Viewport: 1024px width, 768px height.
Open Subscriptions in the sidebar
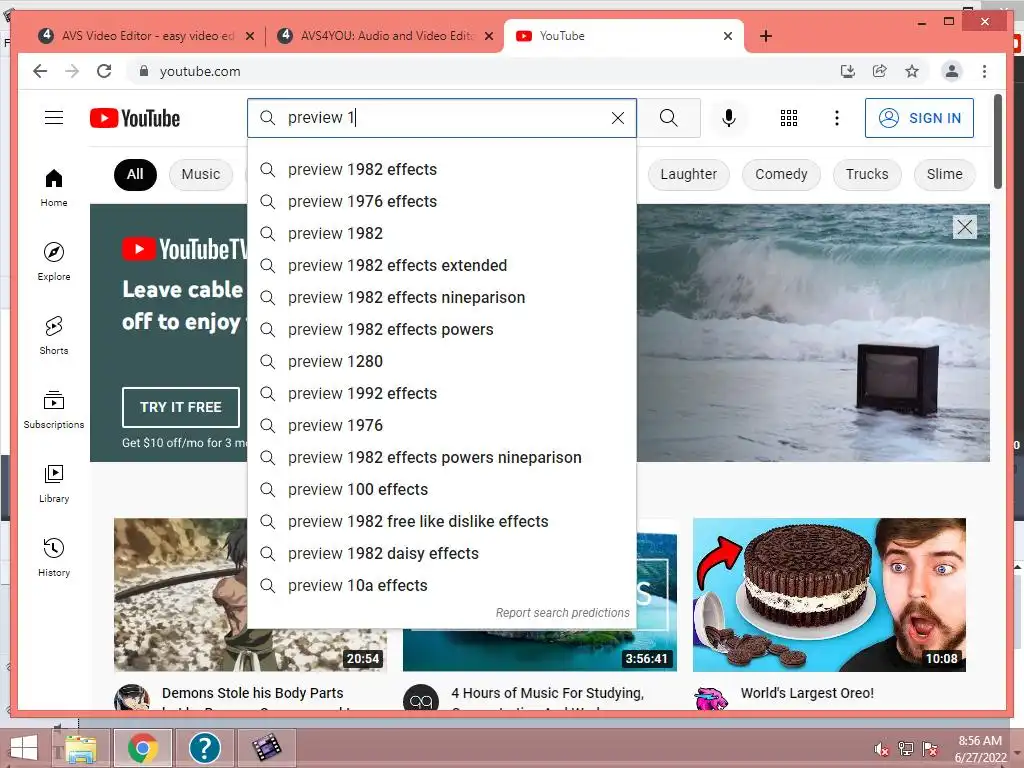pos(54,409)
